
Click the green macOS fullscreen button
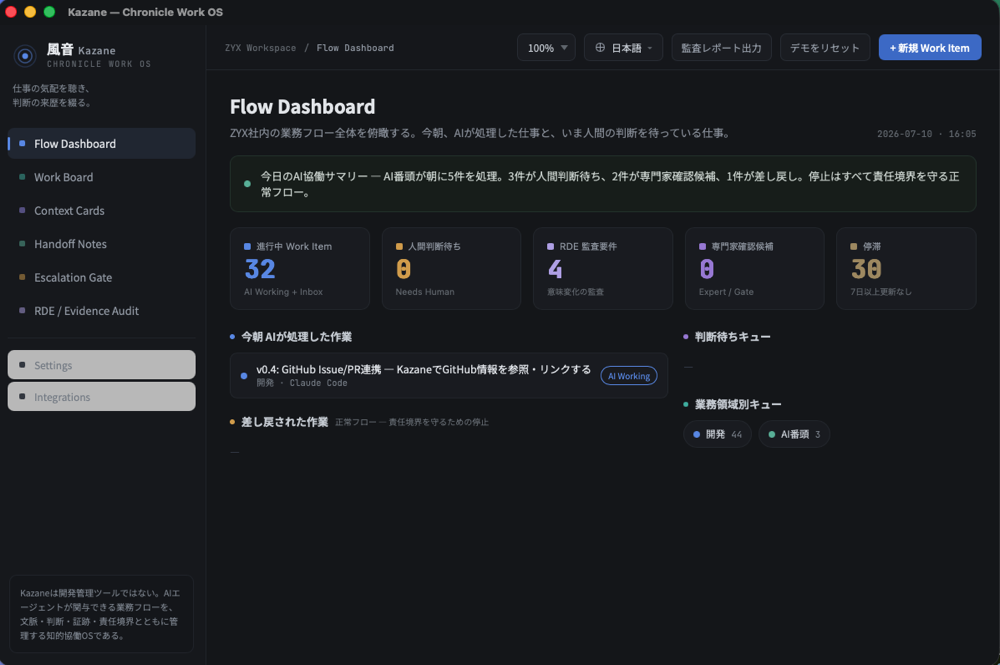click(49, 12)
